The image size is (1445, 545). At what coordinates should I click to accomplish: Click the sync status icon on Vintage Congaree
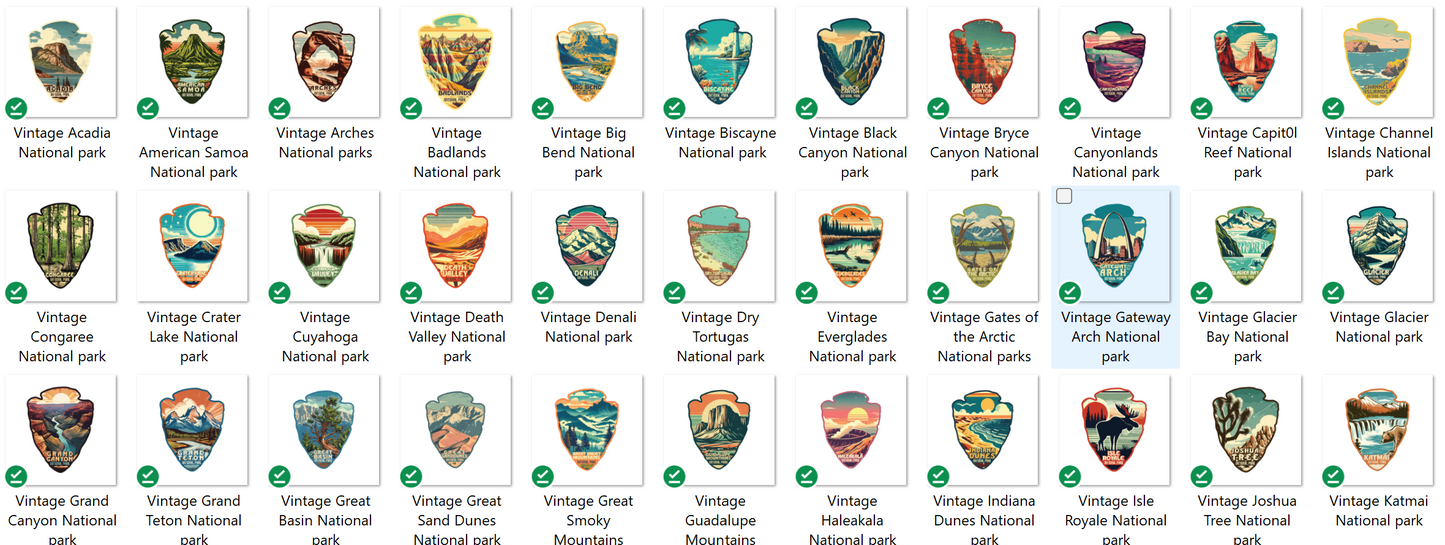[16, 292]
